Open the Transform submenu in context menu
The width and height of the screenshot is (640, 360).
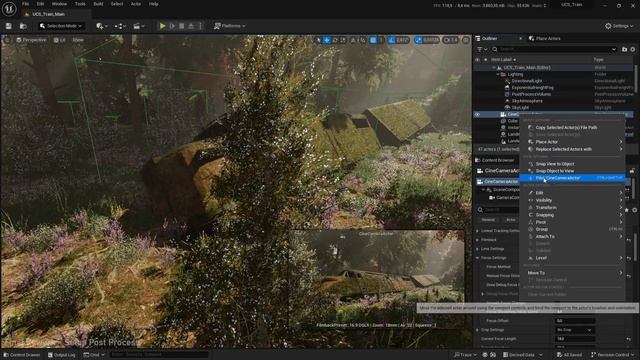[572, 207]
